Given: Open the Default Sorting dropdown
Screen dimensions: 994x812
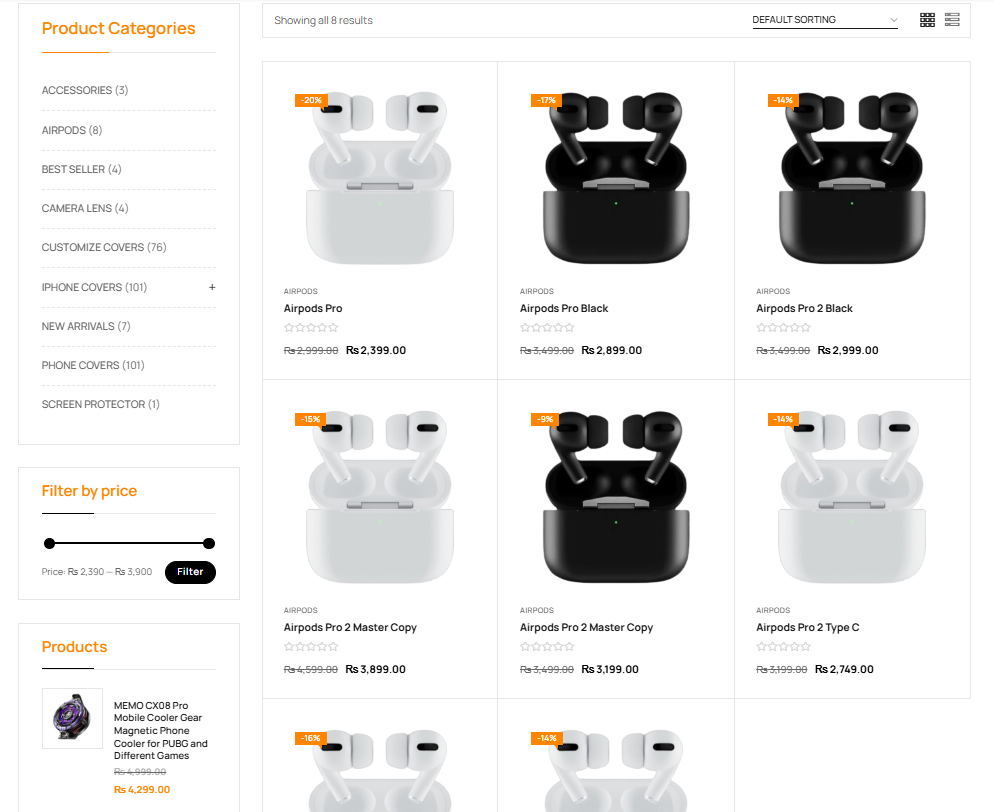Looking at the screenshot, I should click(825, 20).
